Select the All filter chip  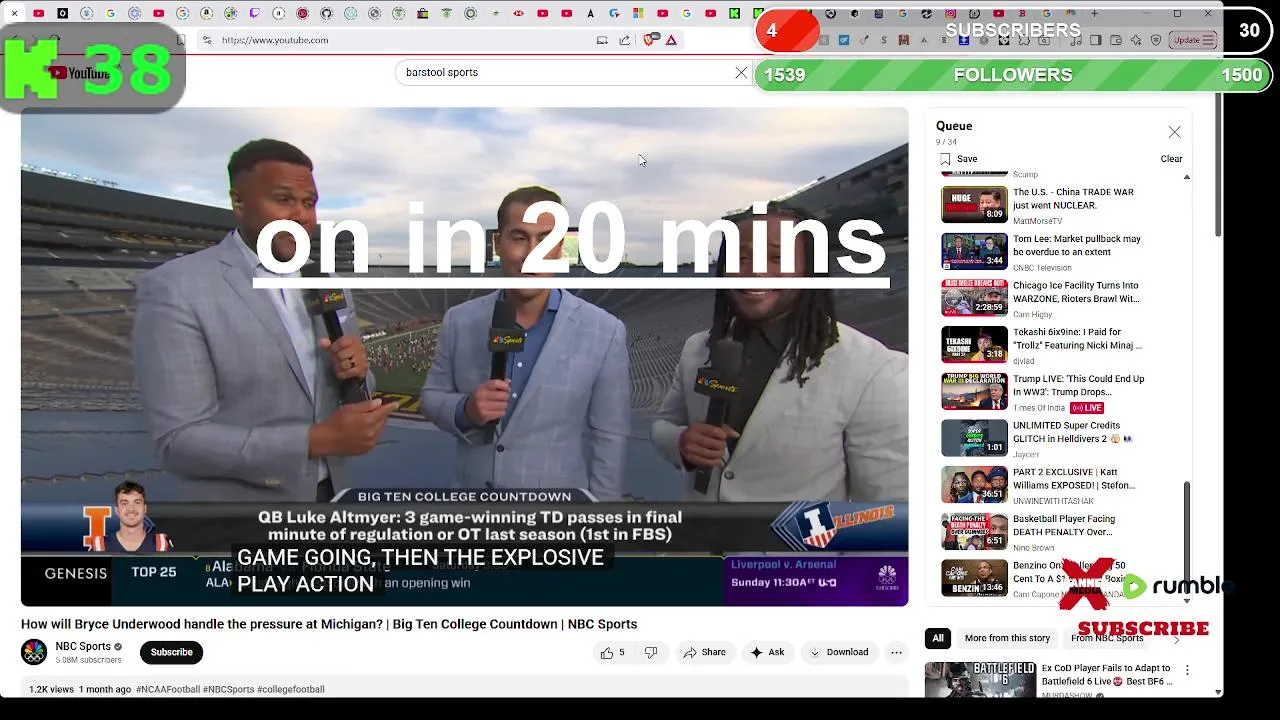938,638
